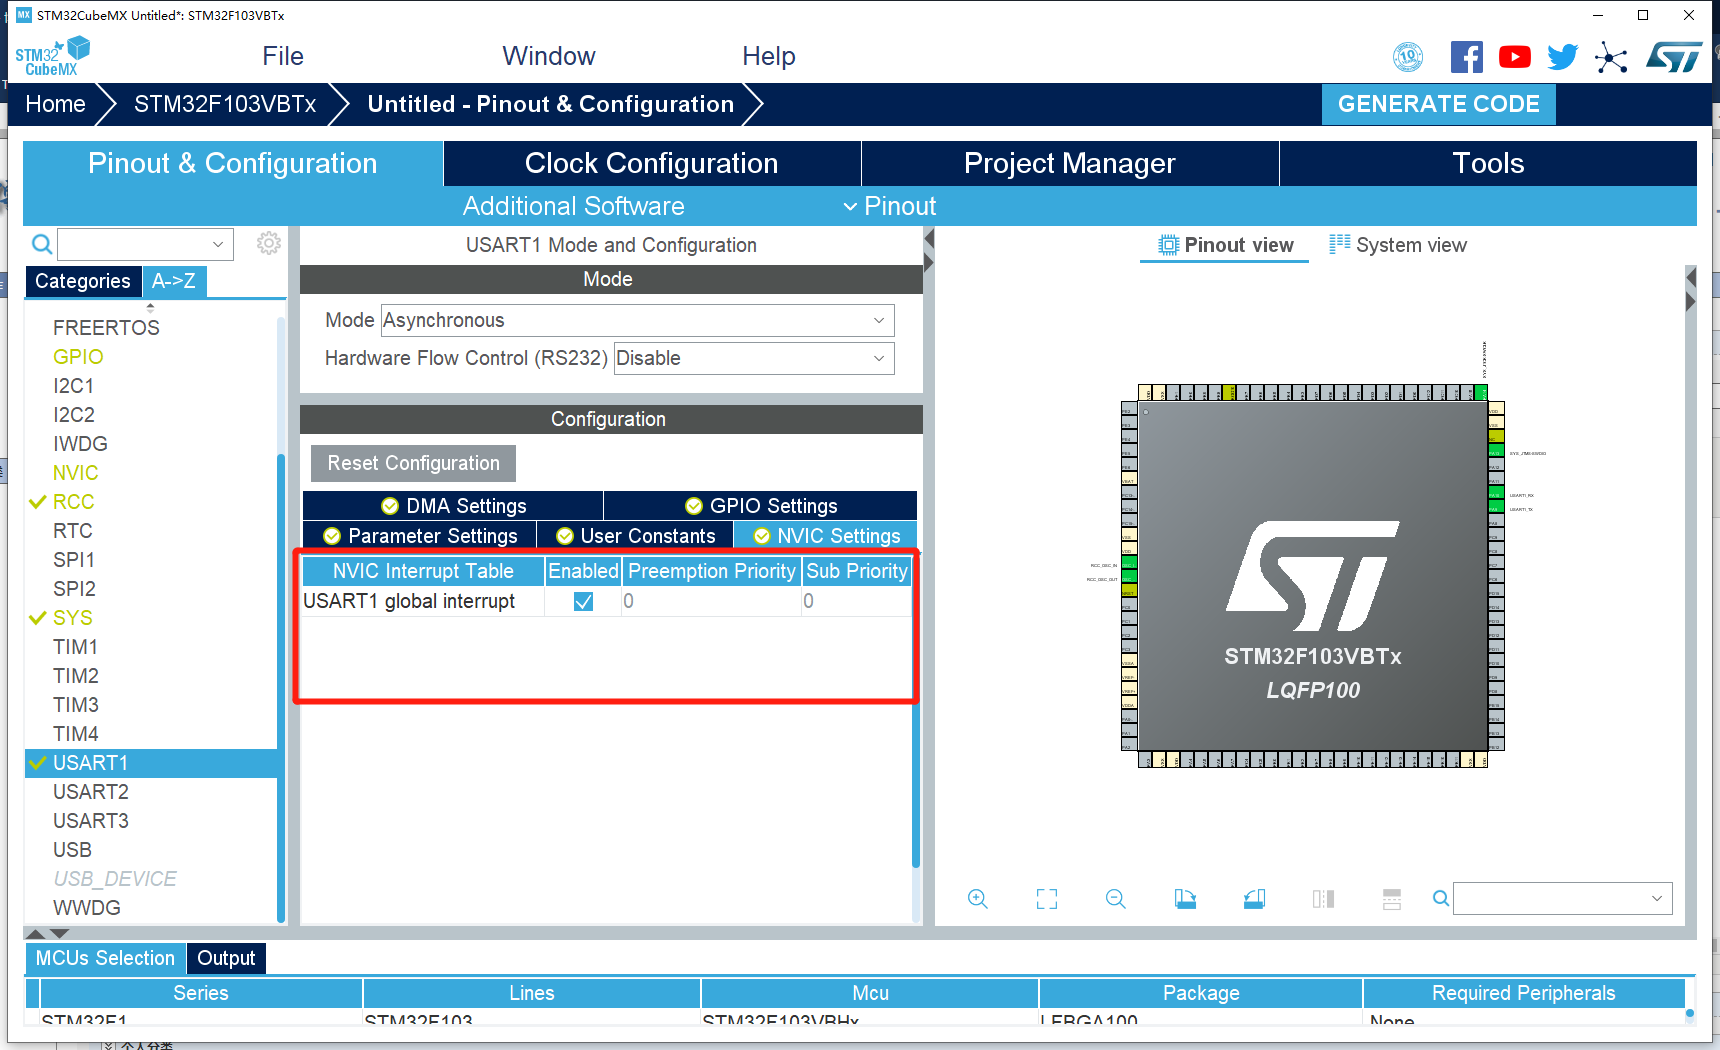This screenshot has width=1720, height=1050.
Task: Open the ST Facebook page icon
Action: click(x=1466, y=57)
